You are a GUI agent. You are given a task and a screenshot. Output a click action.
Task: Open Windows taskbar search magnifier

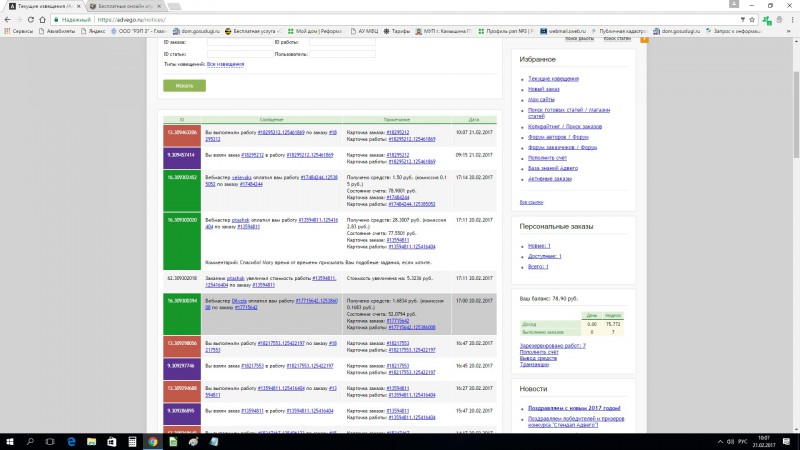click(x=30, y=442)
